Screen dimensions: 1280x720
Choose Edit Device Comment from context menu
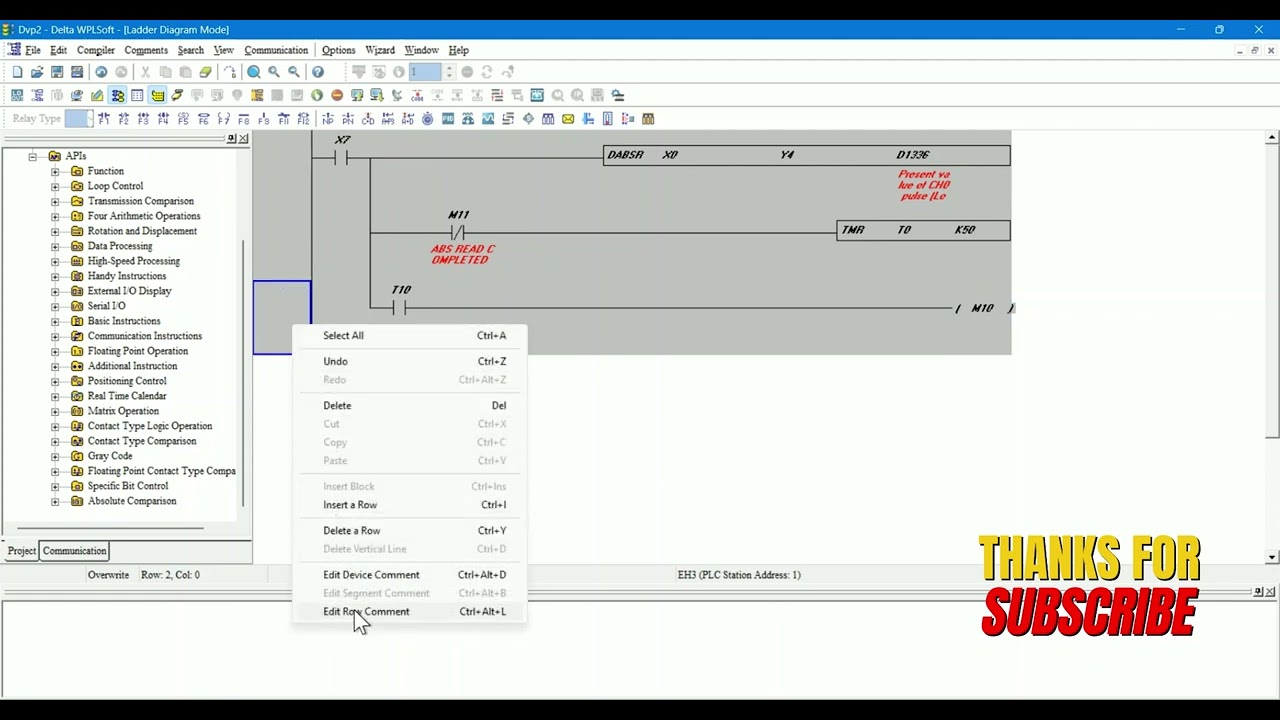(x=409, y=575)
